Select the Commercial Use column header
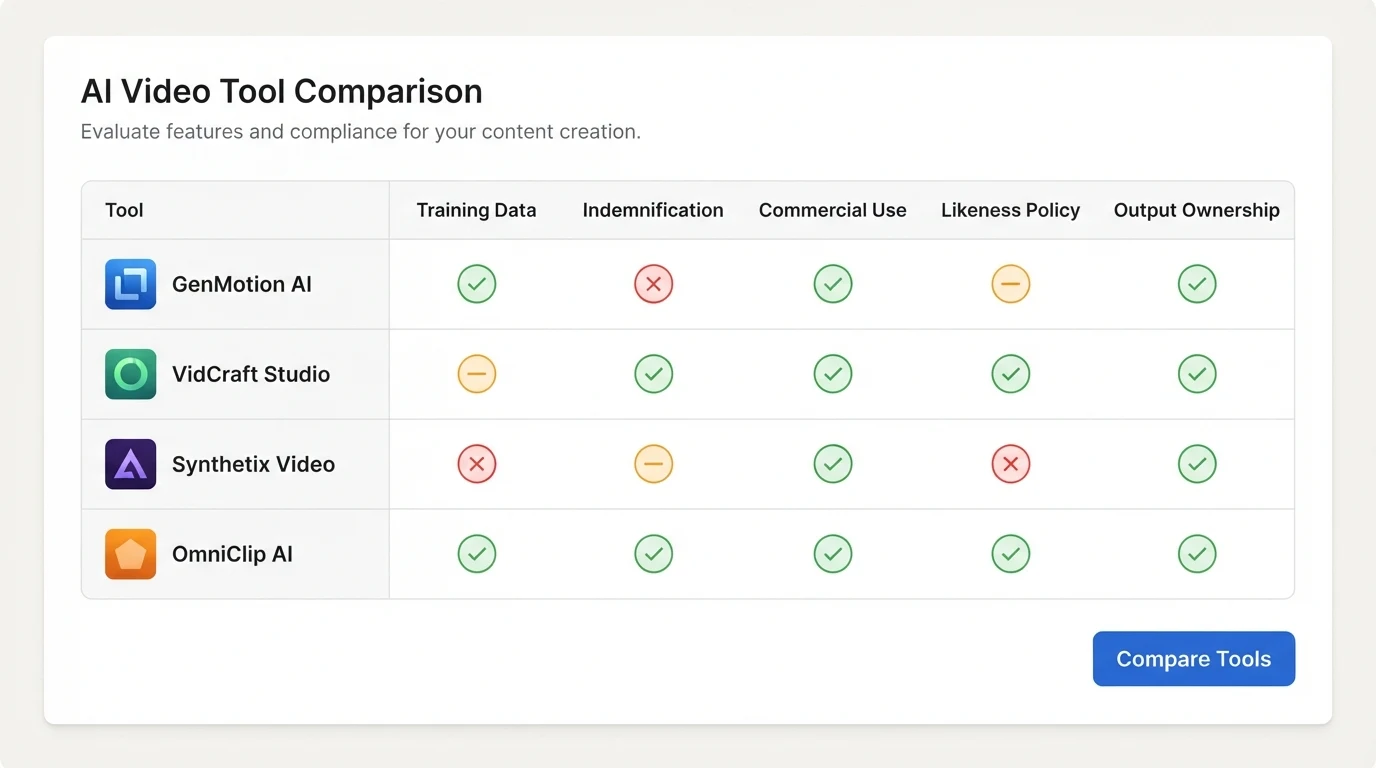Image resolution: width=1376 pixels, height=768 pixels. coord(833,210)
